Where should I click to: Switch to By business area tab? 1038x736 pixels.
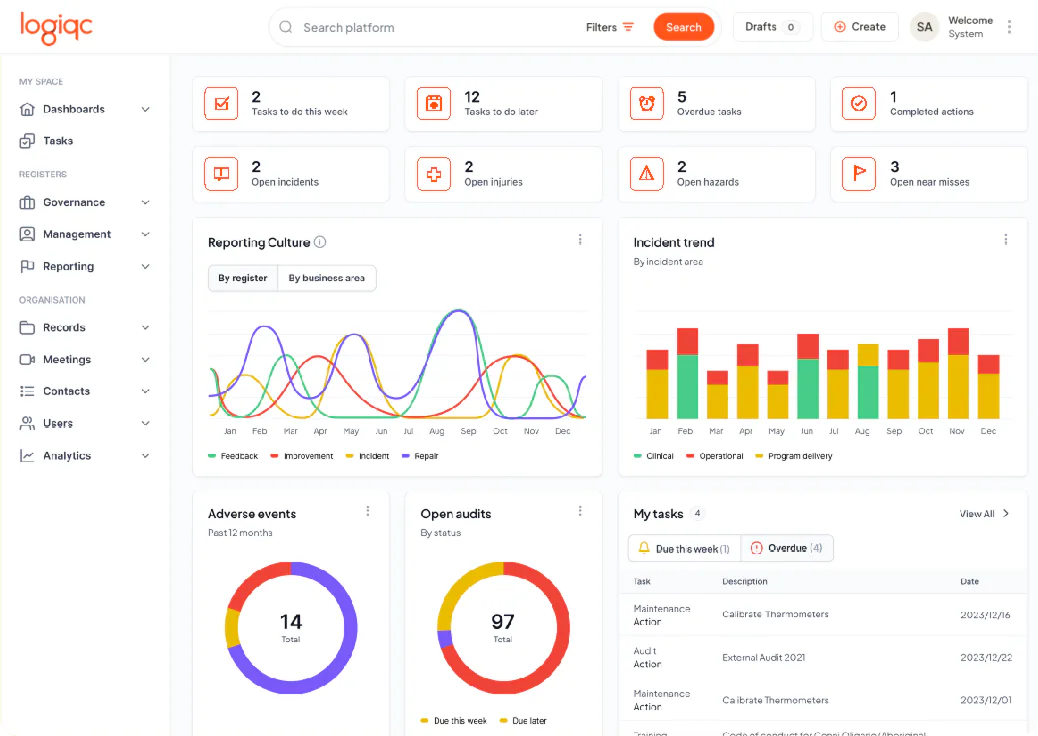pyautogui.click(x=326, y=278)
